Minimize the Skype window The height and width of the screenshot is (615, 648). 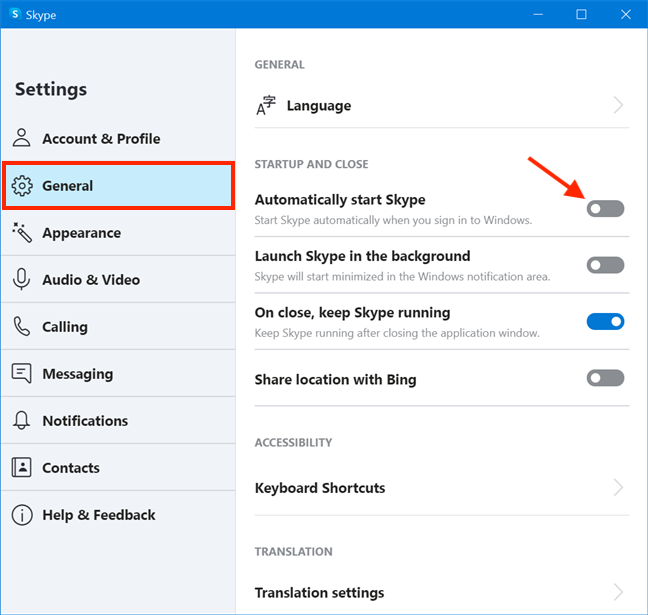538,14
